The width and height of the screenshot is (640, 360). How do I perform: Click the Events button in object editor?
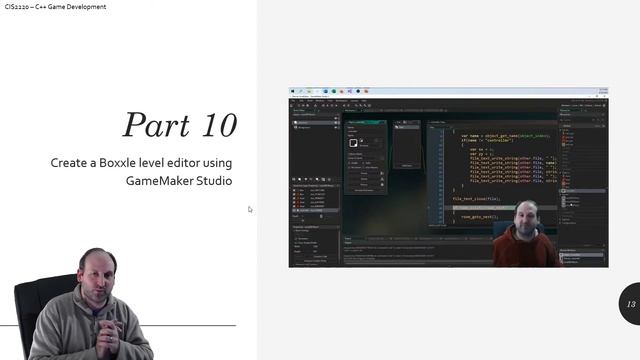[364, 173]
